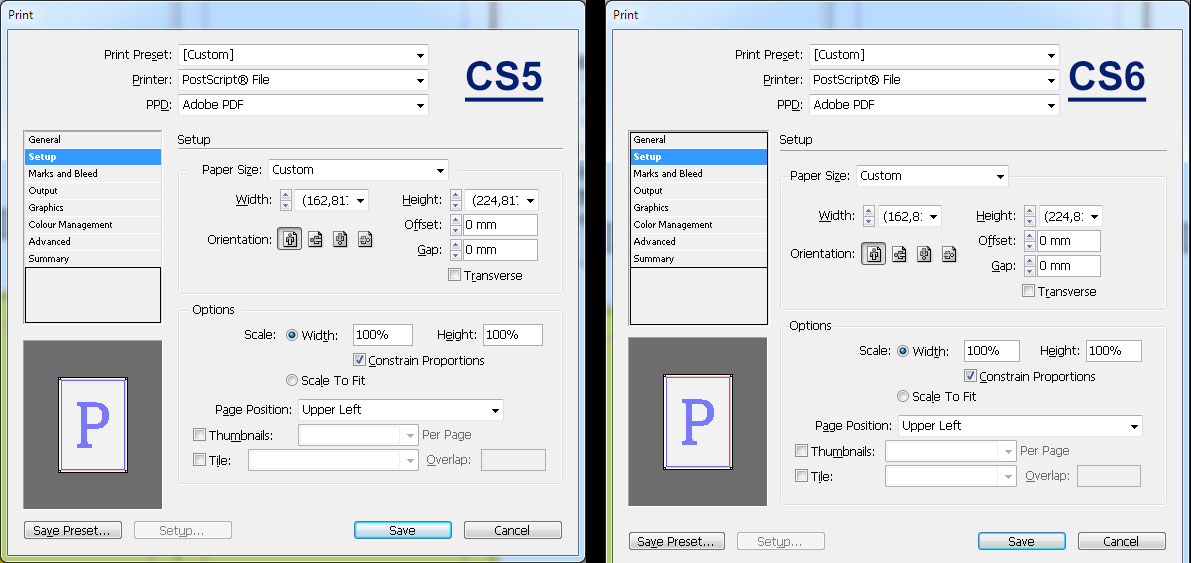This screenshot has height=563, width=1191.
Task: Open Print Preset dropdown in CS5 dialog
Action: 303,55
